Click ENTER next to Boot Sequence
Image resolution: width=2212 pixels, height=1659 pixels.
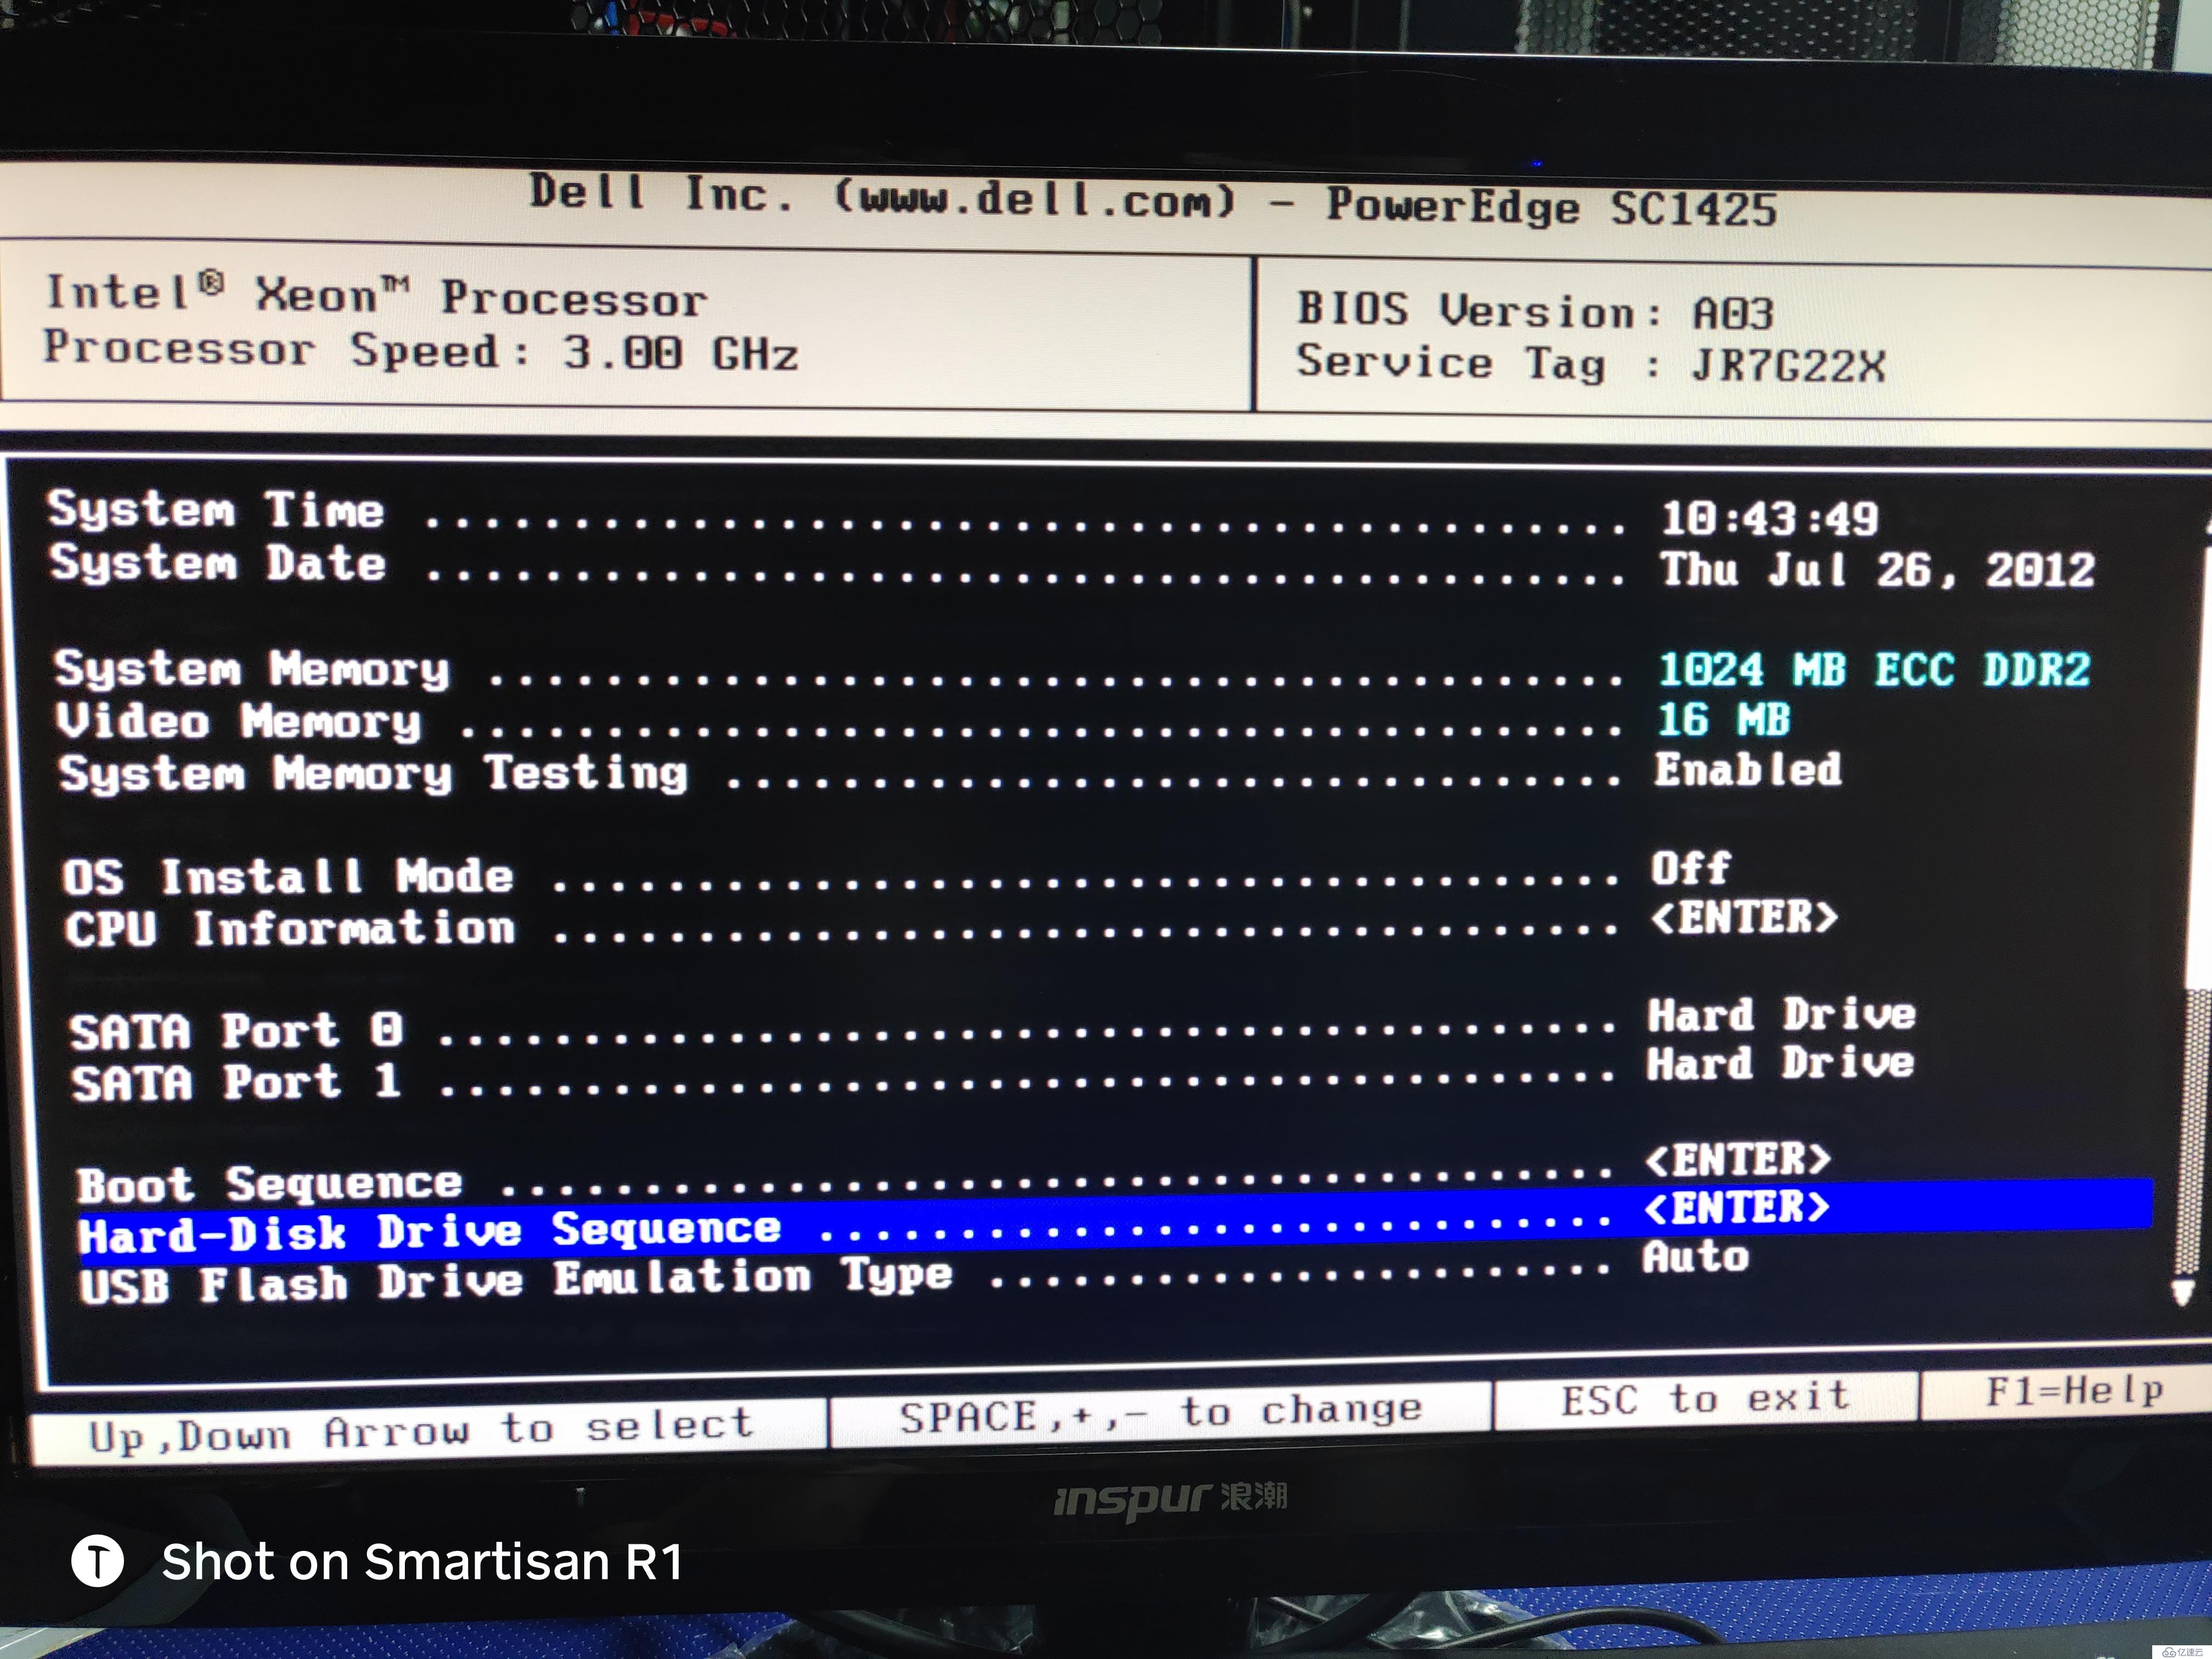coord(1738,1160)
